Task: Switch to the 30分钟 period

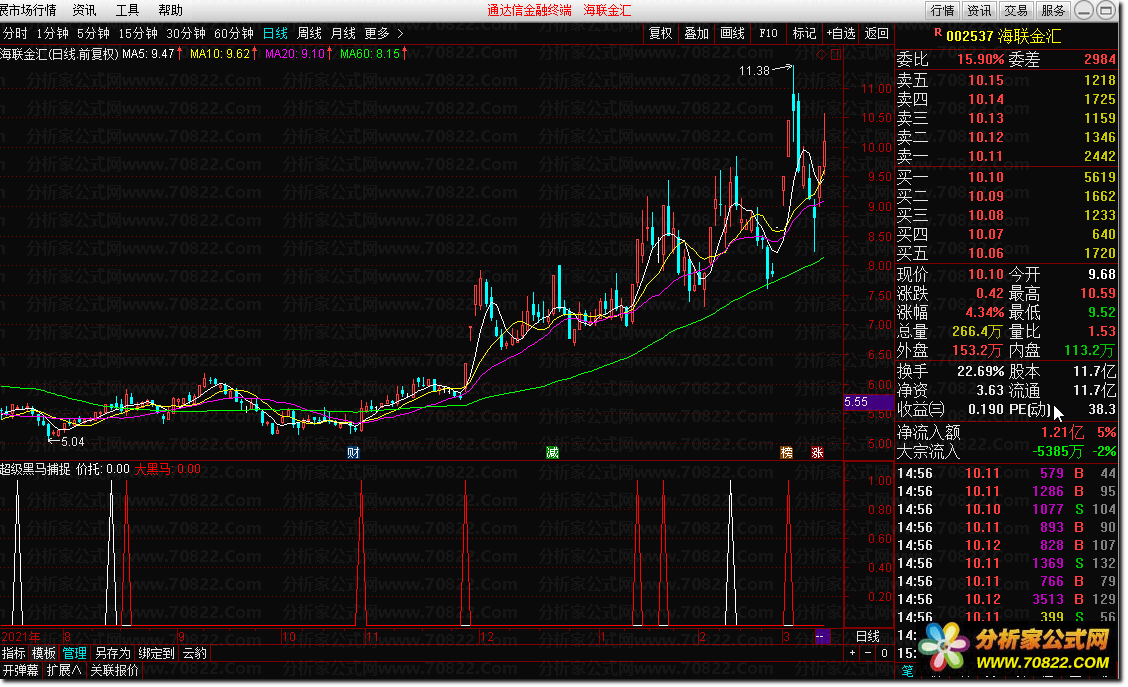Action: pyautogui.click(x=186, y=33)
